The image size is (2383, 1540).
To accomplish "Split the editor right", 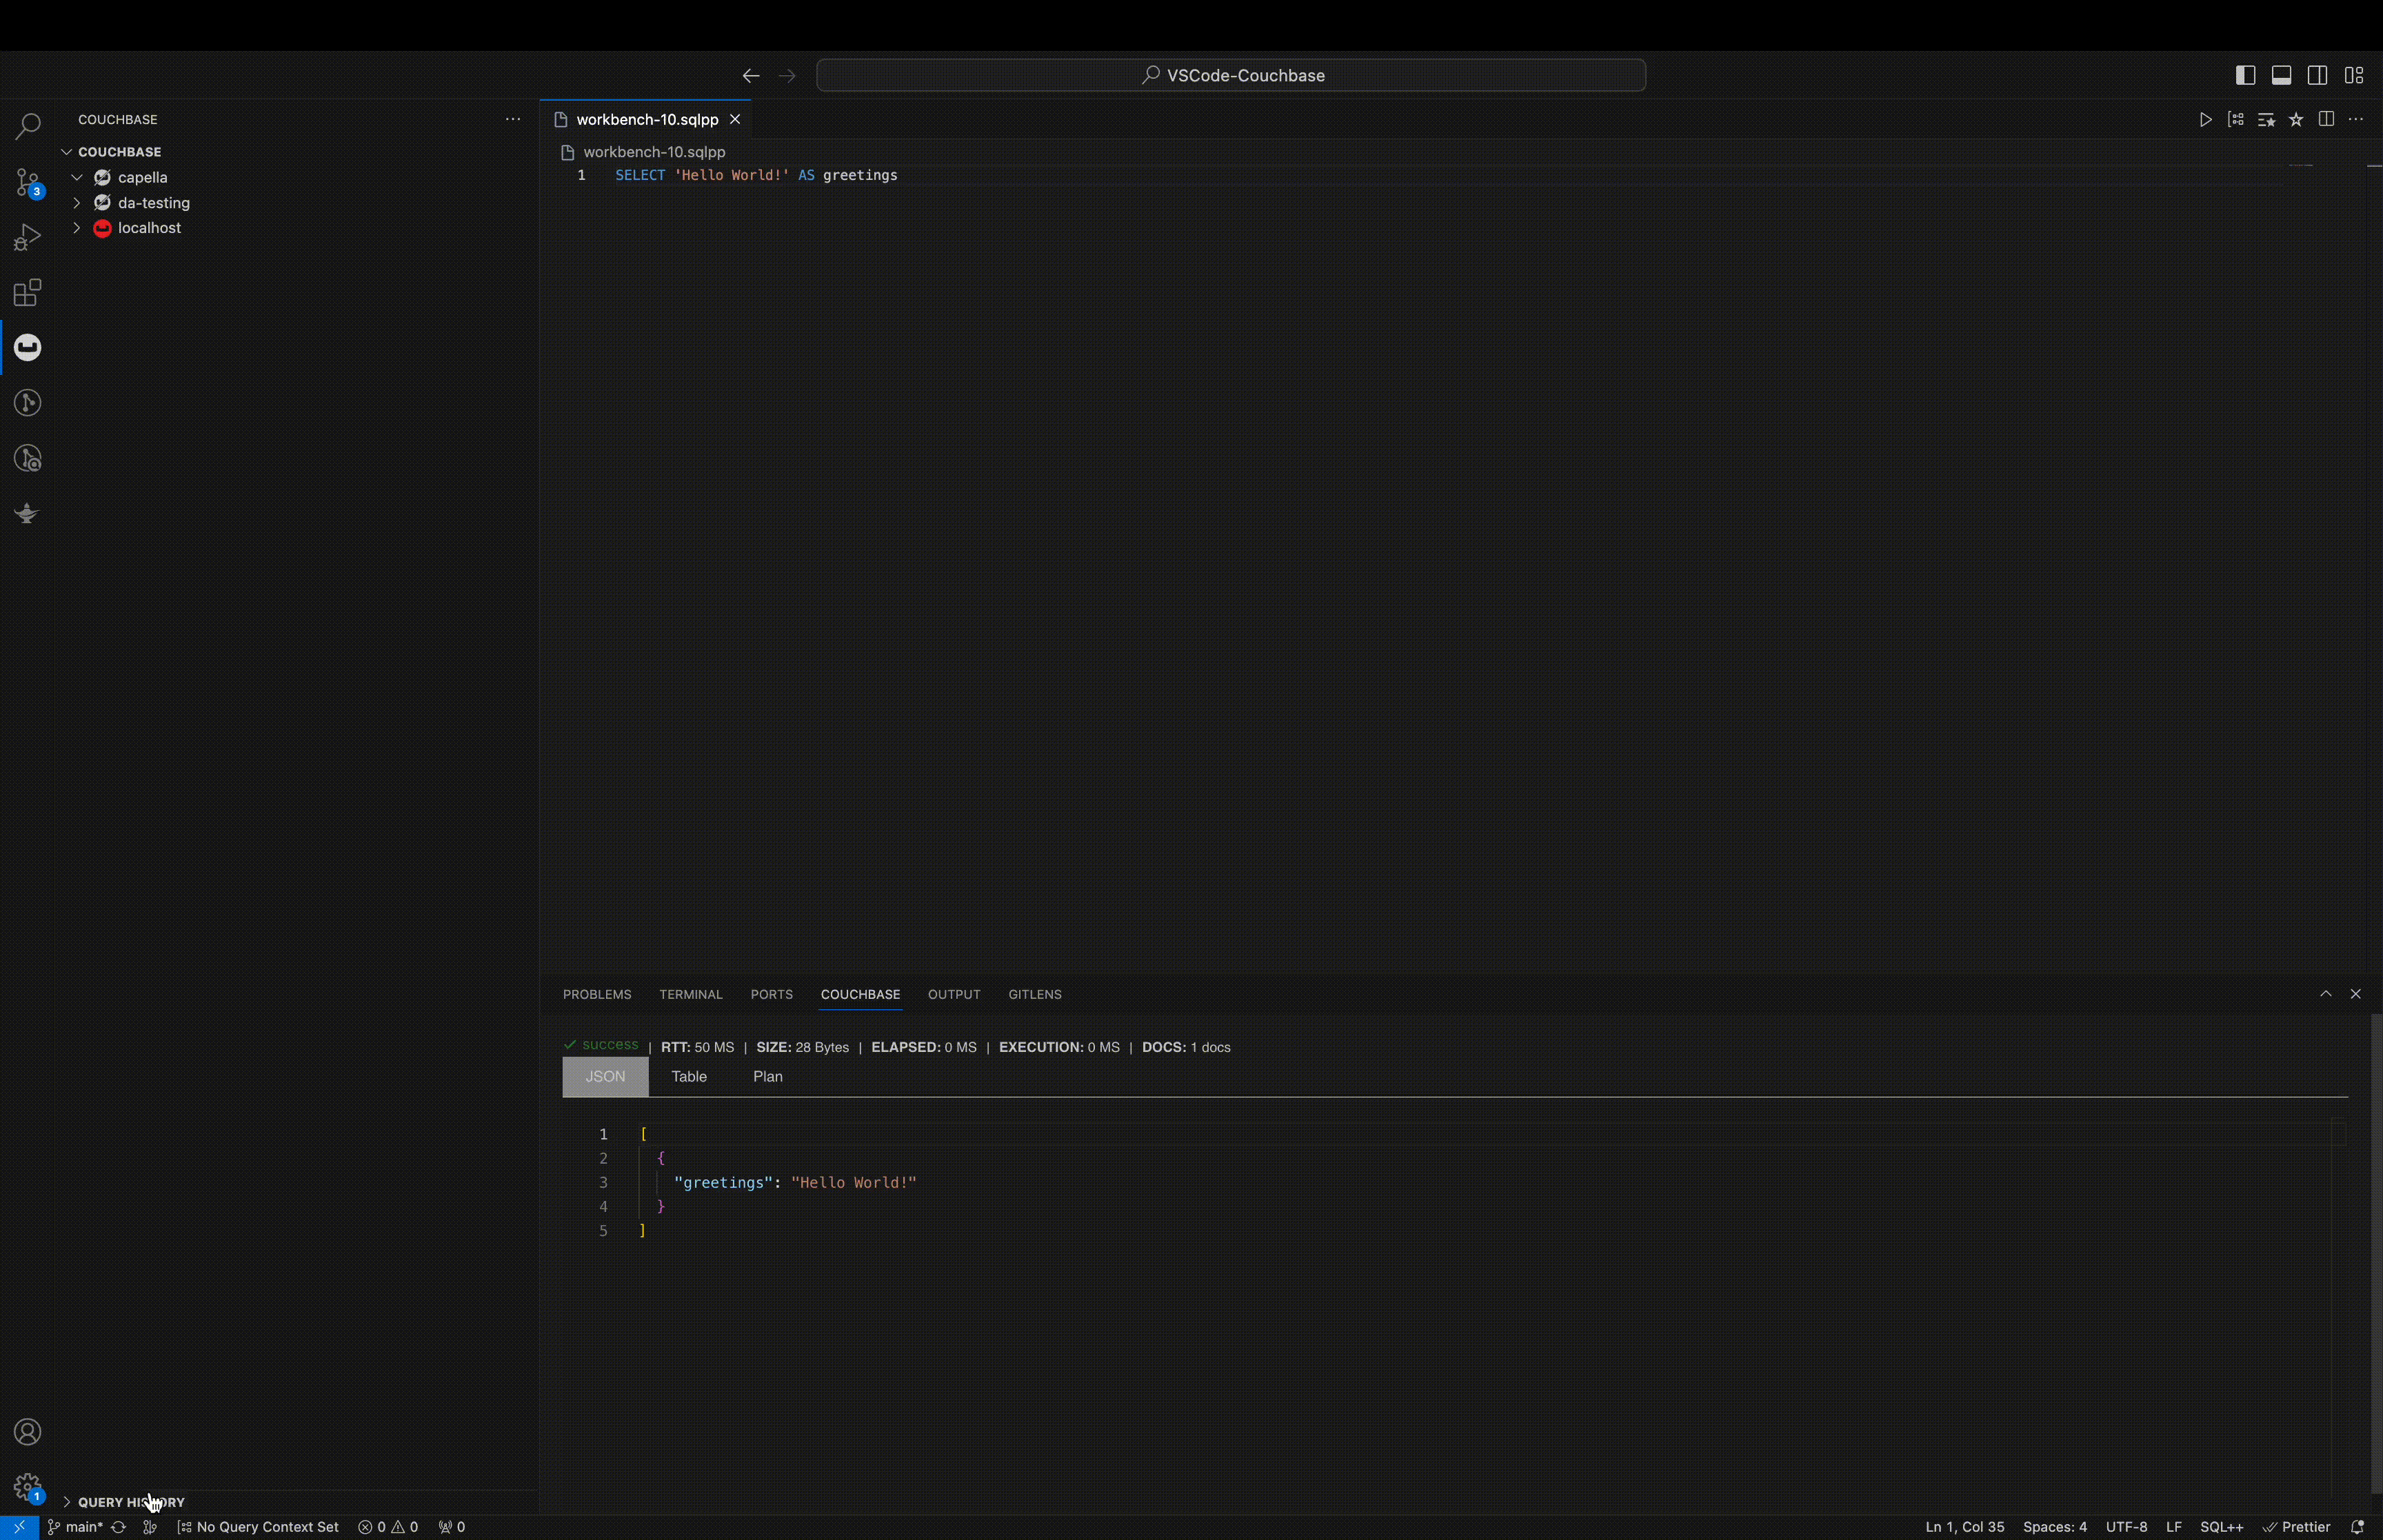I will coord(2326,119).
